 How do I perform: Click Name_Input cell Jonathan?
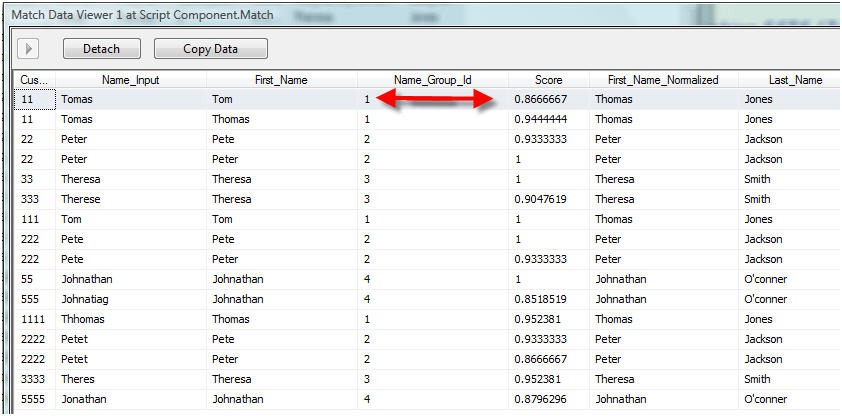(131, 399)
